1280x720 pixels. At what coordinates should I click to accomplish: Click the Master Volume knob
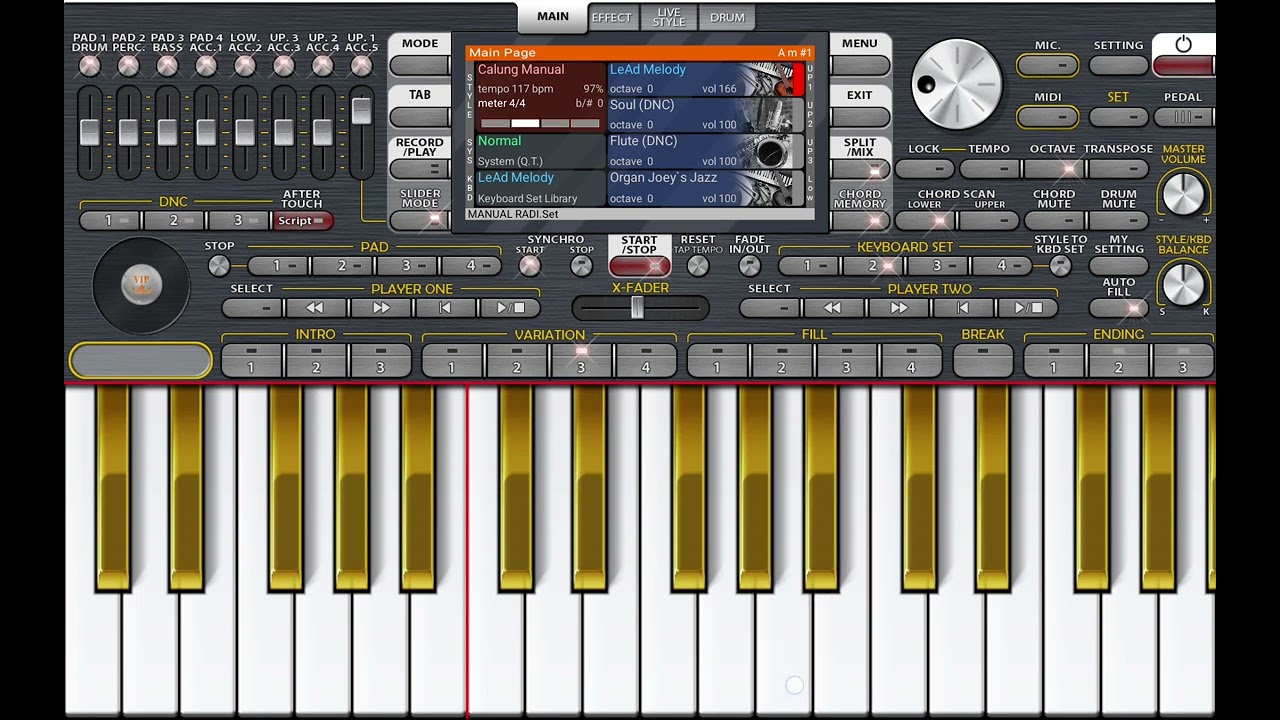(x=1184, y=194)
